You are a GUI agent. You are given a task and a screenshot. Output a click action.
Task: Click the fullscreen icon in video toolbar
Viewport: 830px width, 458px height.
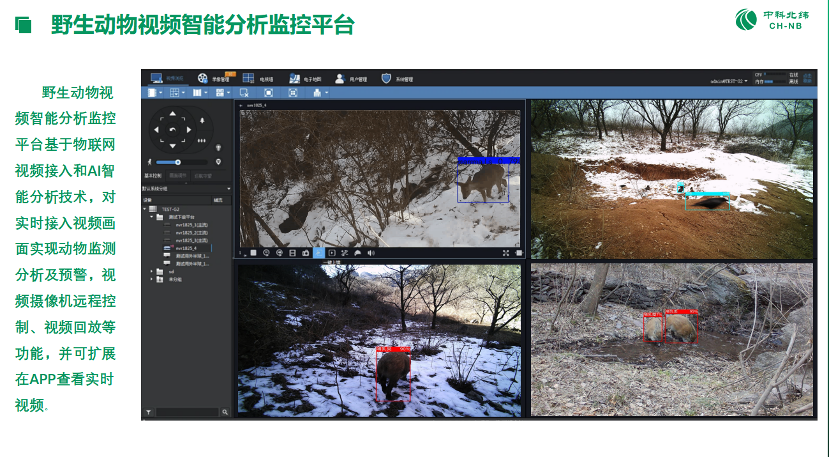coord(506,253)
